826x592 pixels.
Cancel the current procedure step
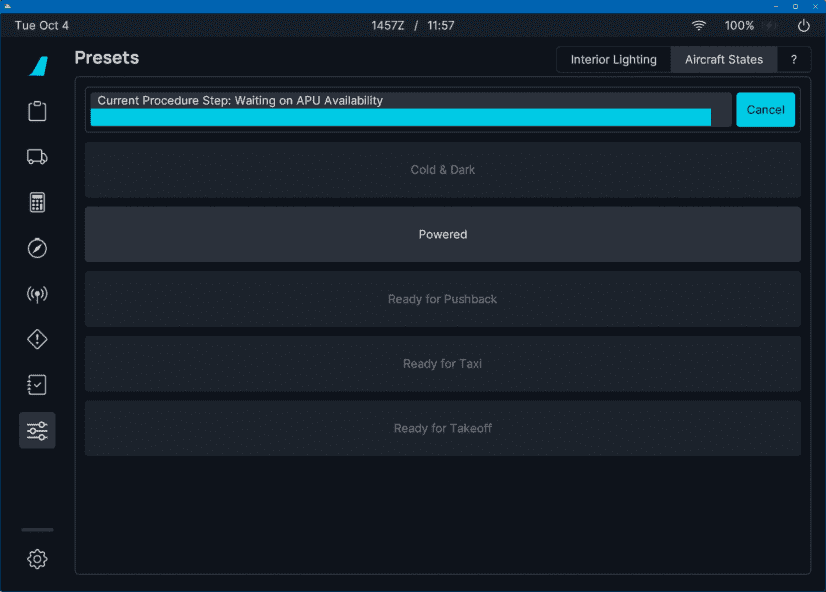765,110
